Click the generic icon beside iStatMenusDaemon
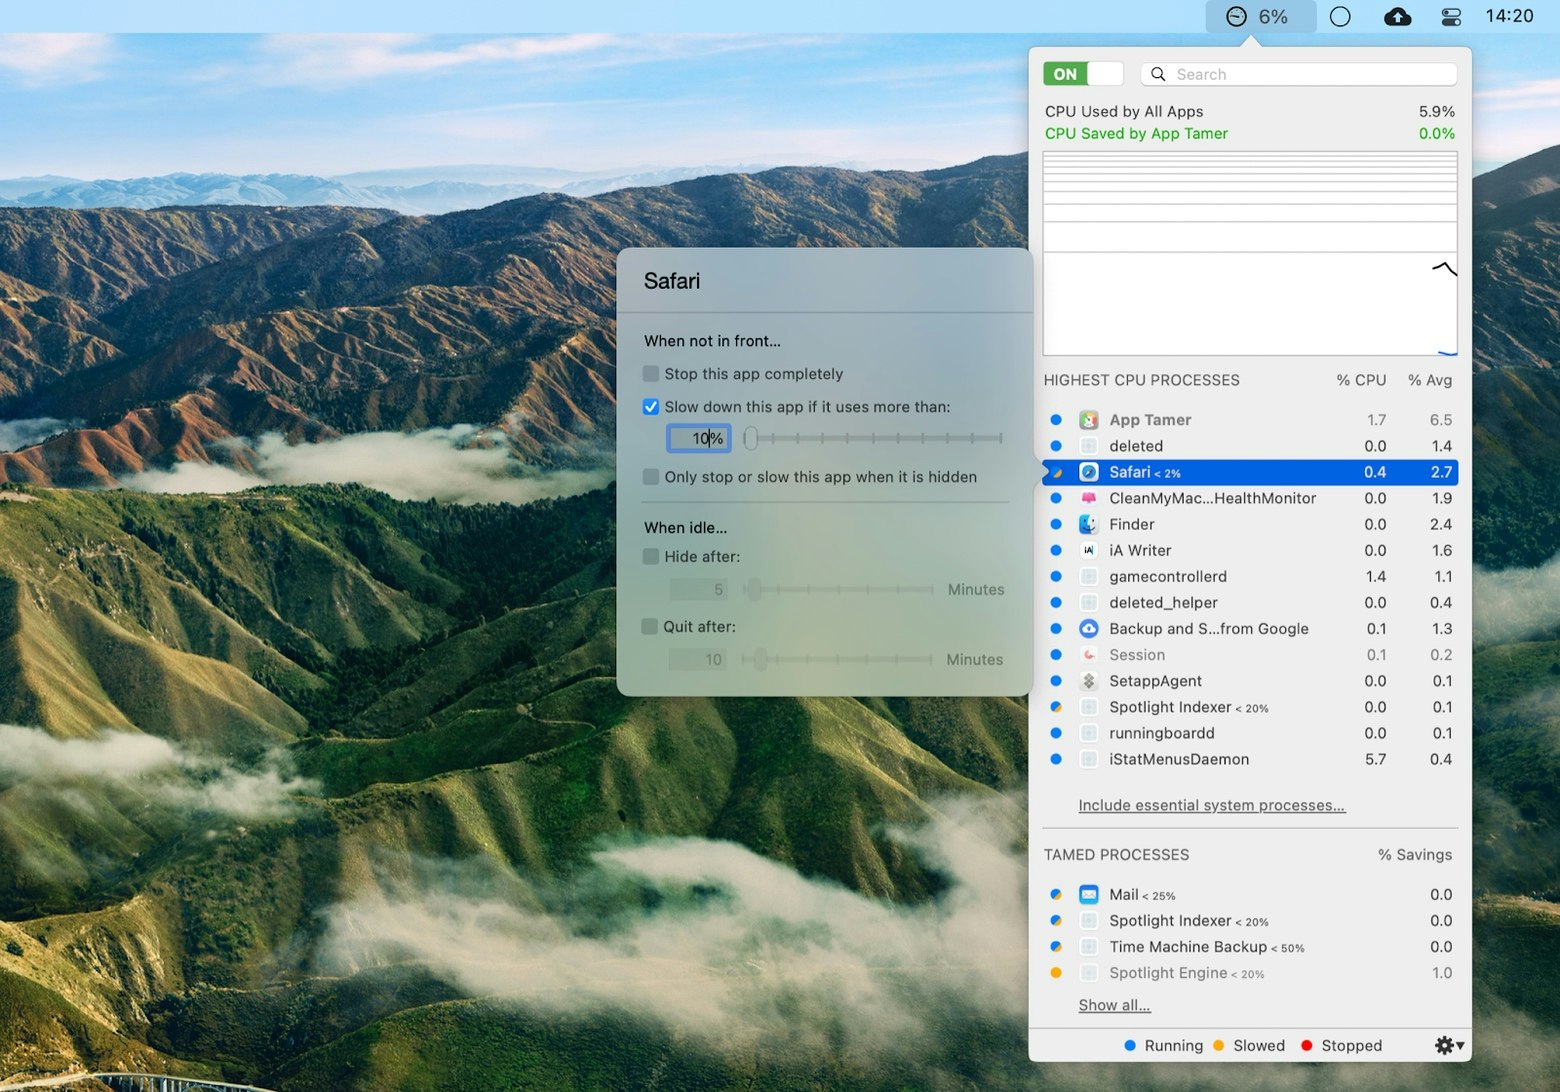 pyautogui.click(x=1089, y=759)
